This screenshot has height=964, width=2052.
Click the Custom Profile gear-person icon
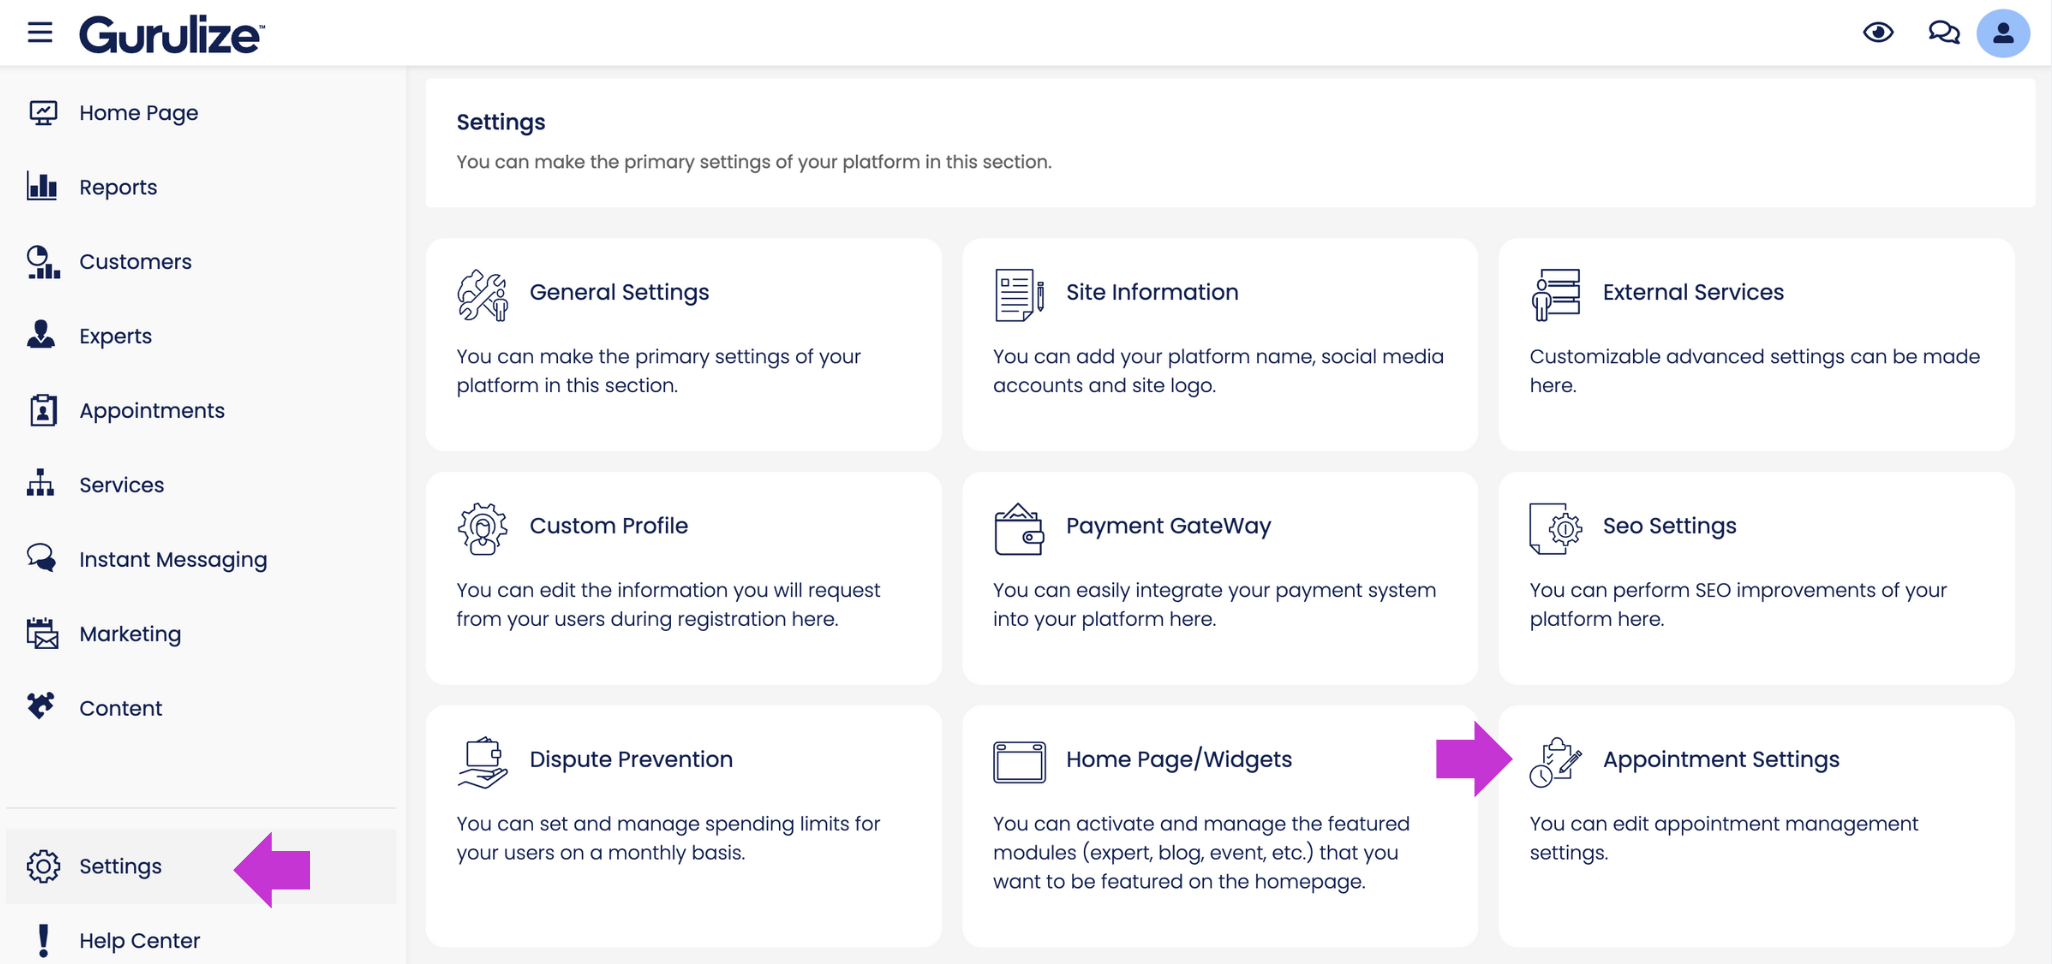tap(483, 528)
